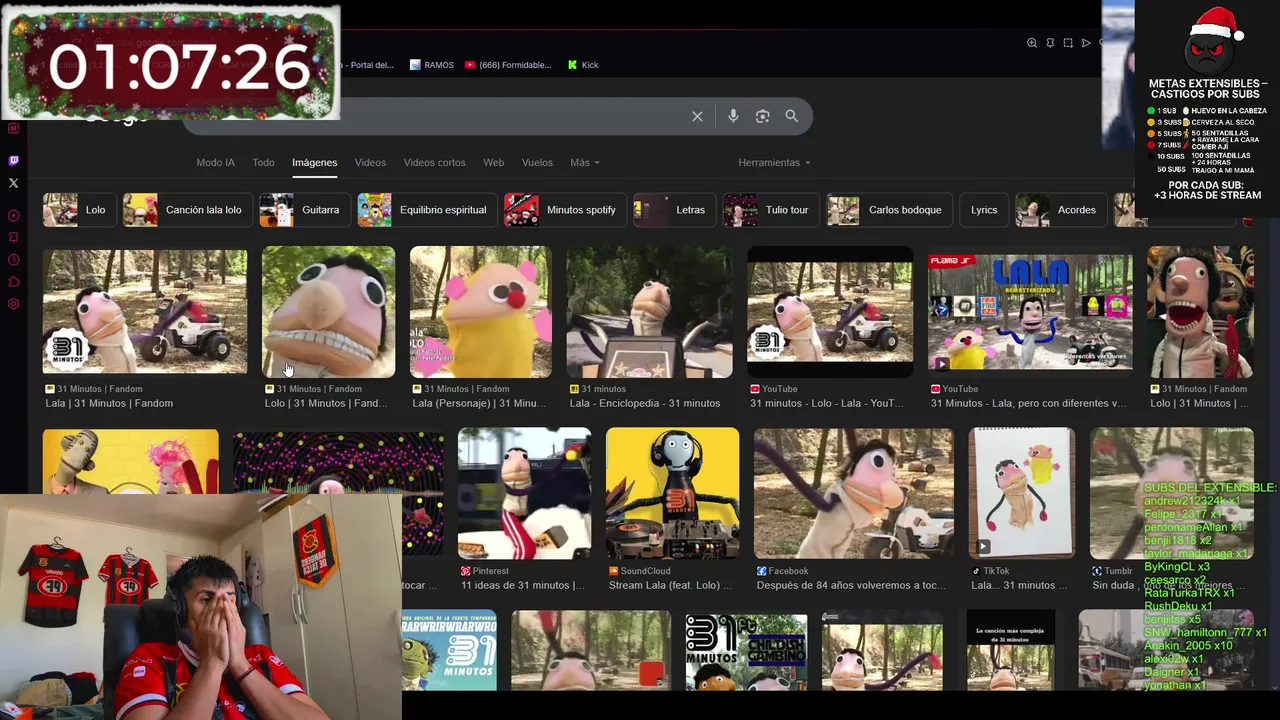Viewport: 1280px width, 720px height.
Task: Filter by Tulio tour chip
Action: (x=771, y=210)
